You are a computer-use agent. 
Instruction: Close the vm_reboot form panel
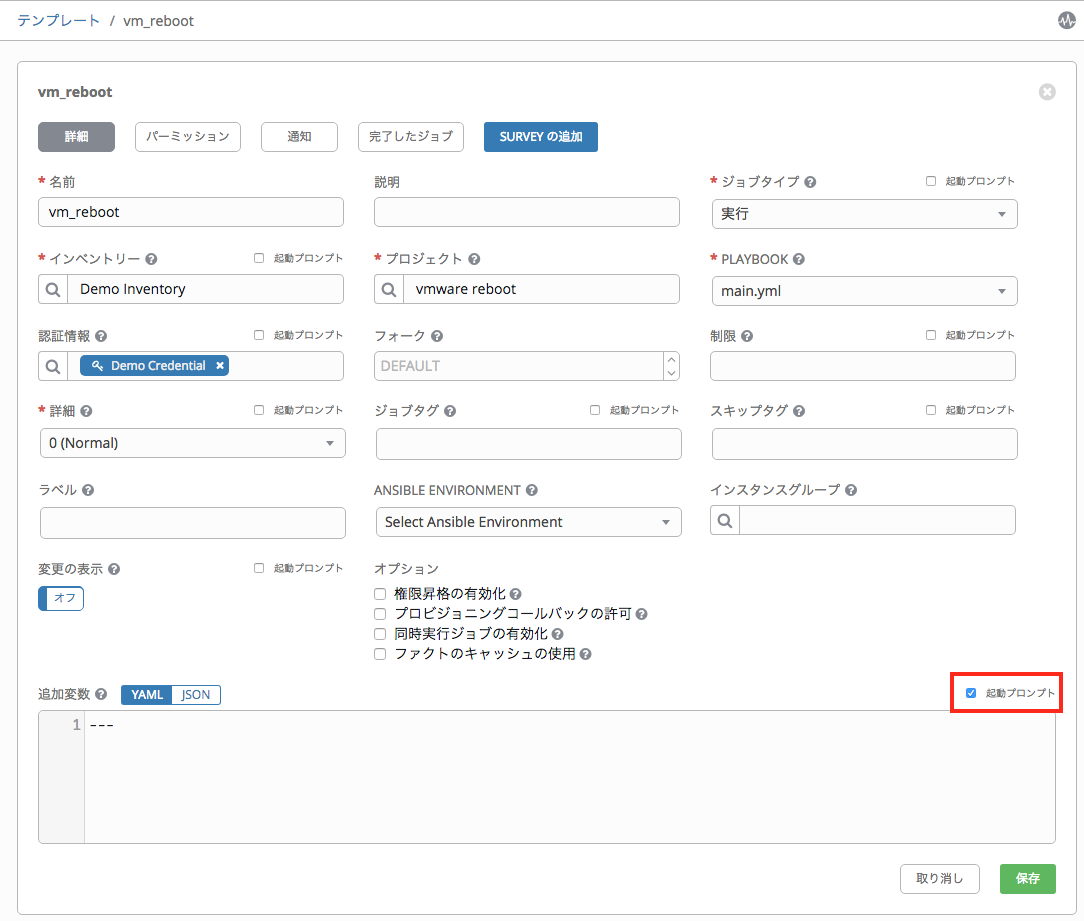(1047, 92)
